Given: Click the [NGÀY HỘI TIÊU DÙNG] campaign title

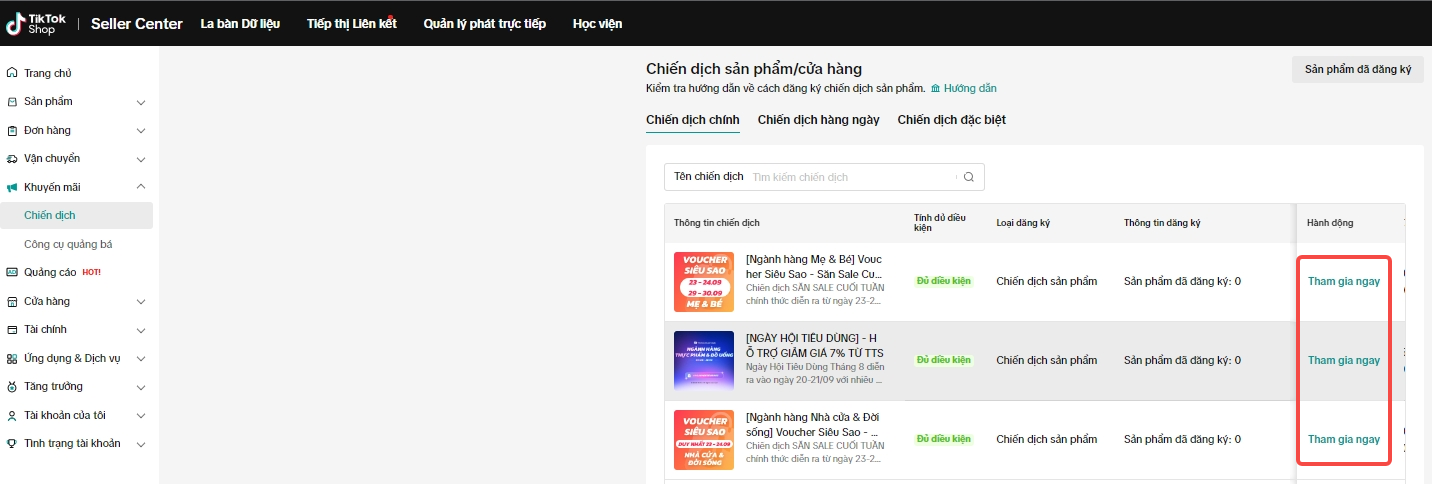Looking at the screenshot, I should coord(815,345).
